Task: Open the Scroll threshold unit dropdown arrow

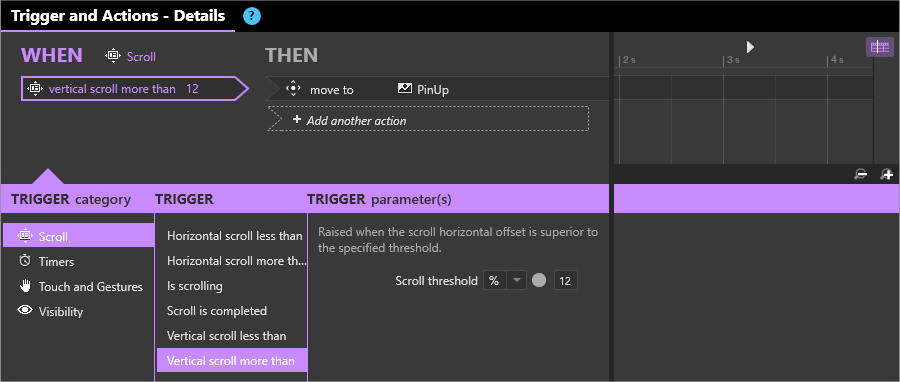Action: [517, 280]
